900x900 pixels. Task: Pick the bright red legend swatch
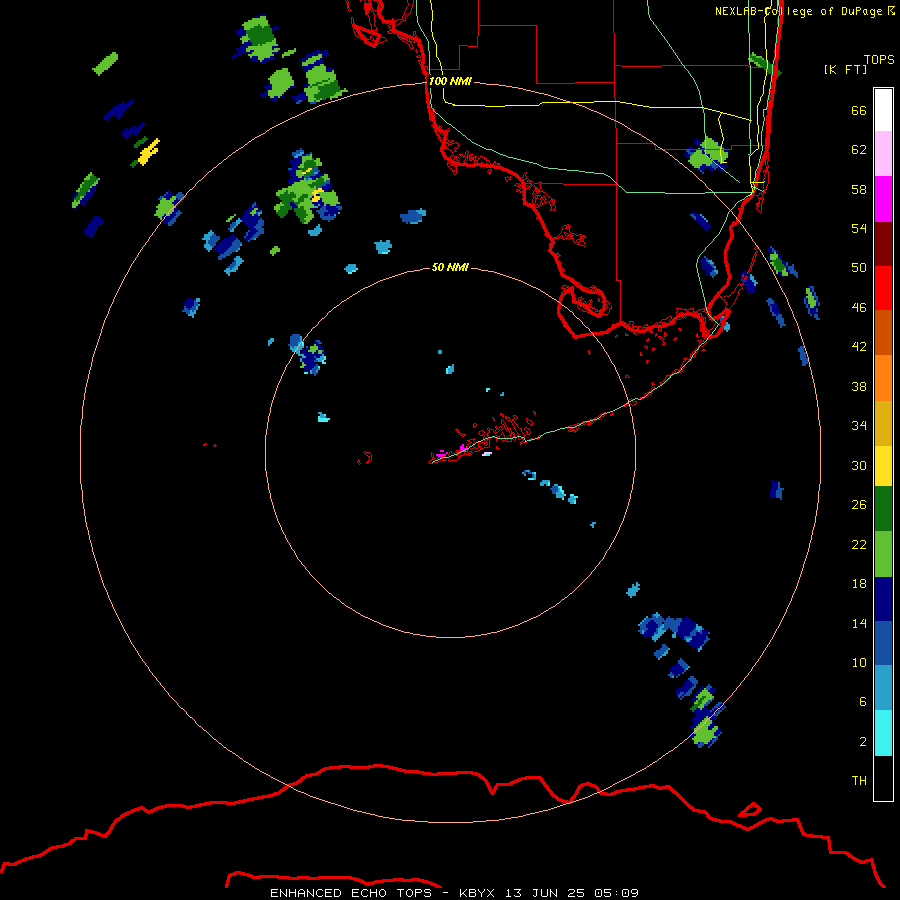tap(883, 288)
